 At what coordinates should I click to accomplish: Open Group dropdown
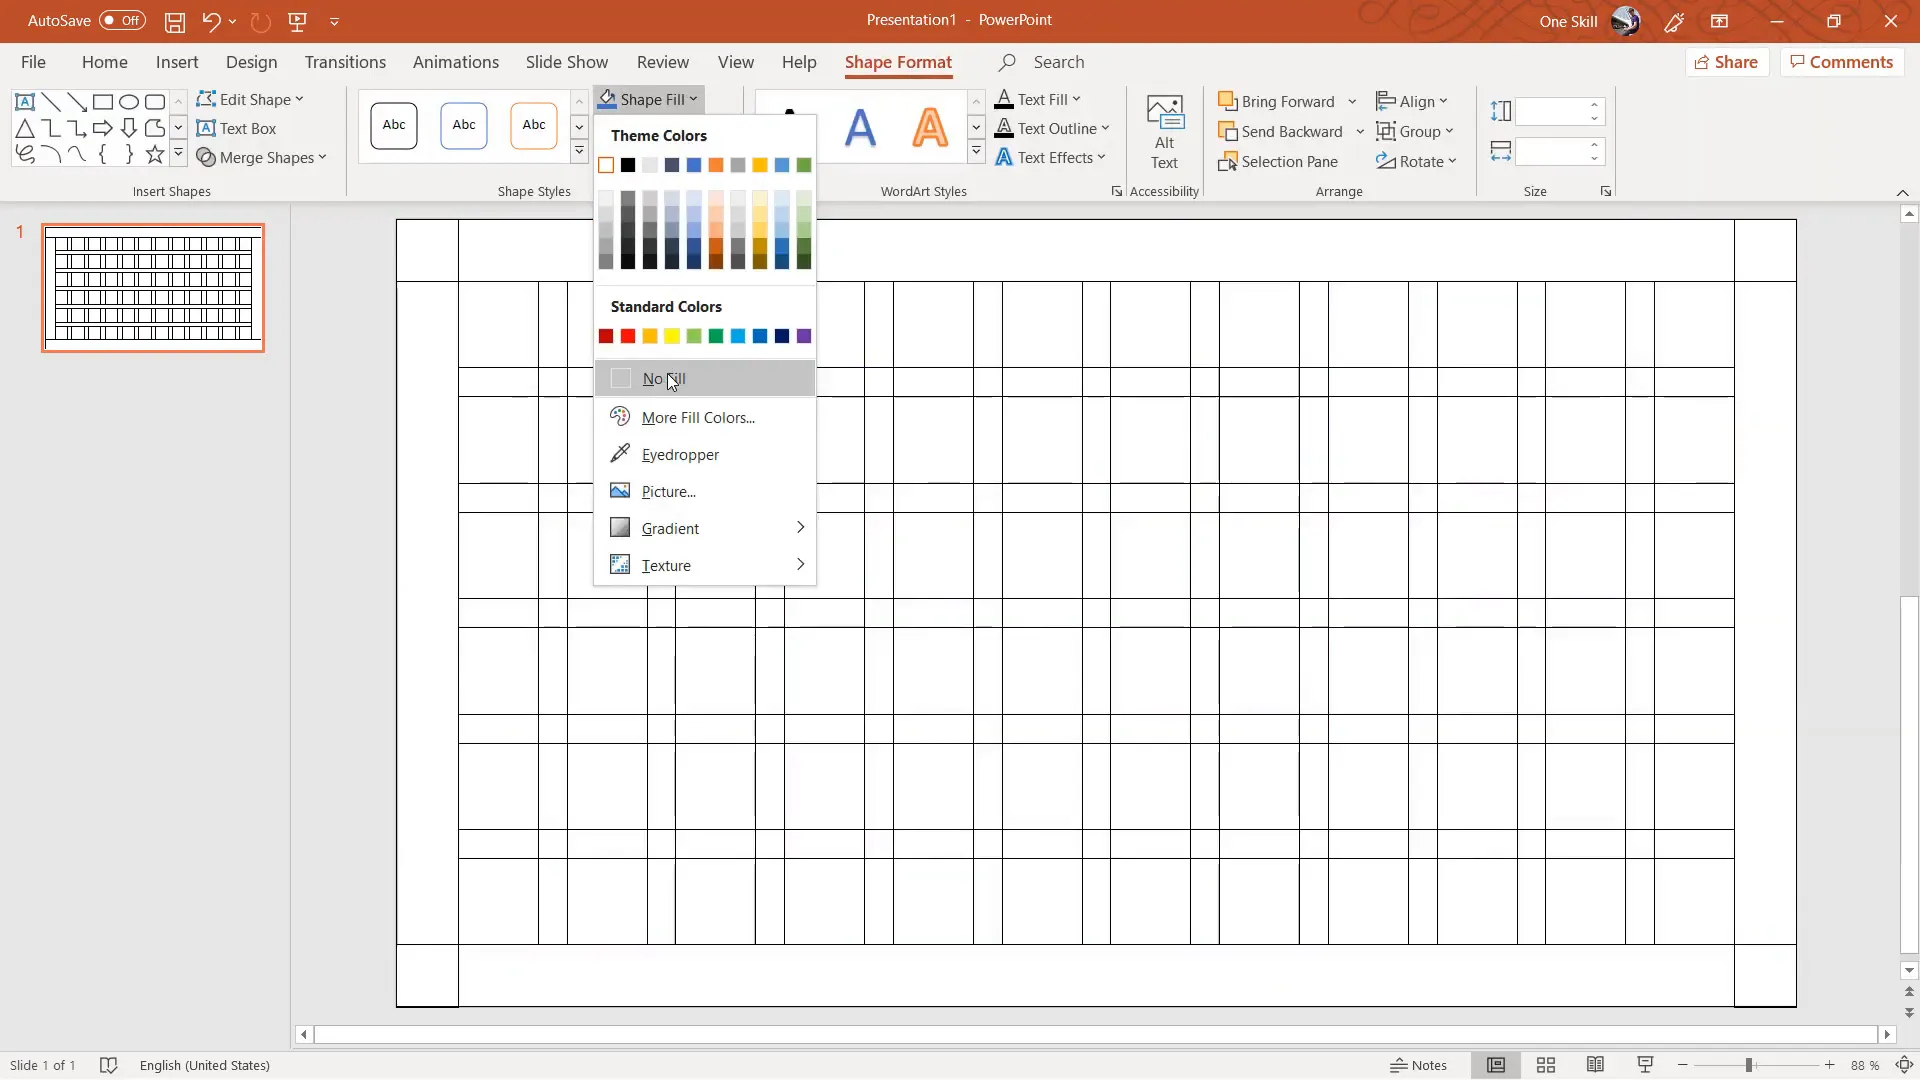point(1415,131)
